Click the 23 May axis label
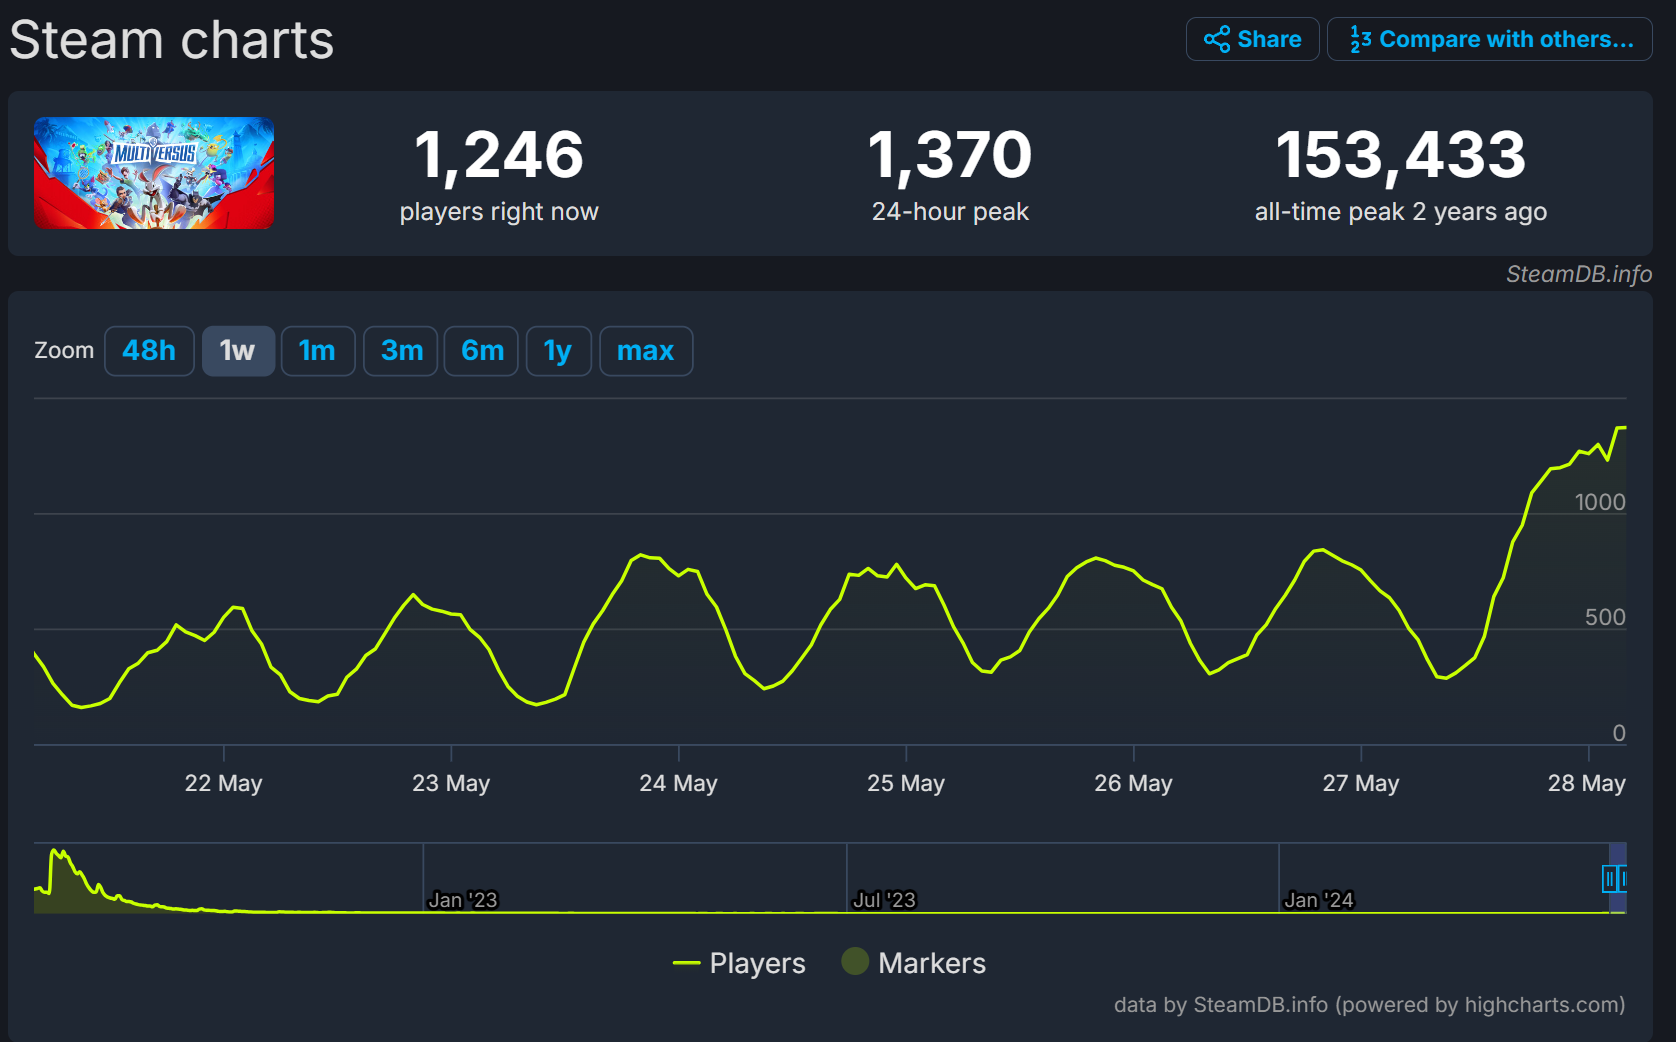 tap(451, 783)
